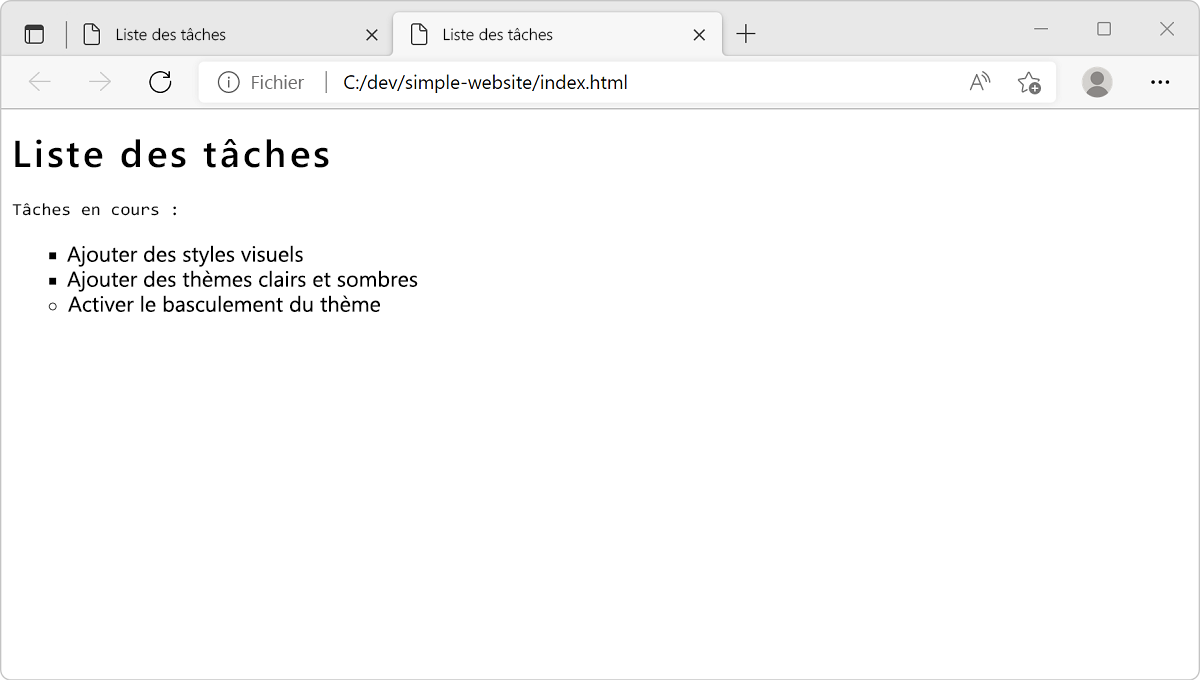The image size is (1200, 680).
Task: View site information icon next to Fichier
Action: 228,82
